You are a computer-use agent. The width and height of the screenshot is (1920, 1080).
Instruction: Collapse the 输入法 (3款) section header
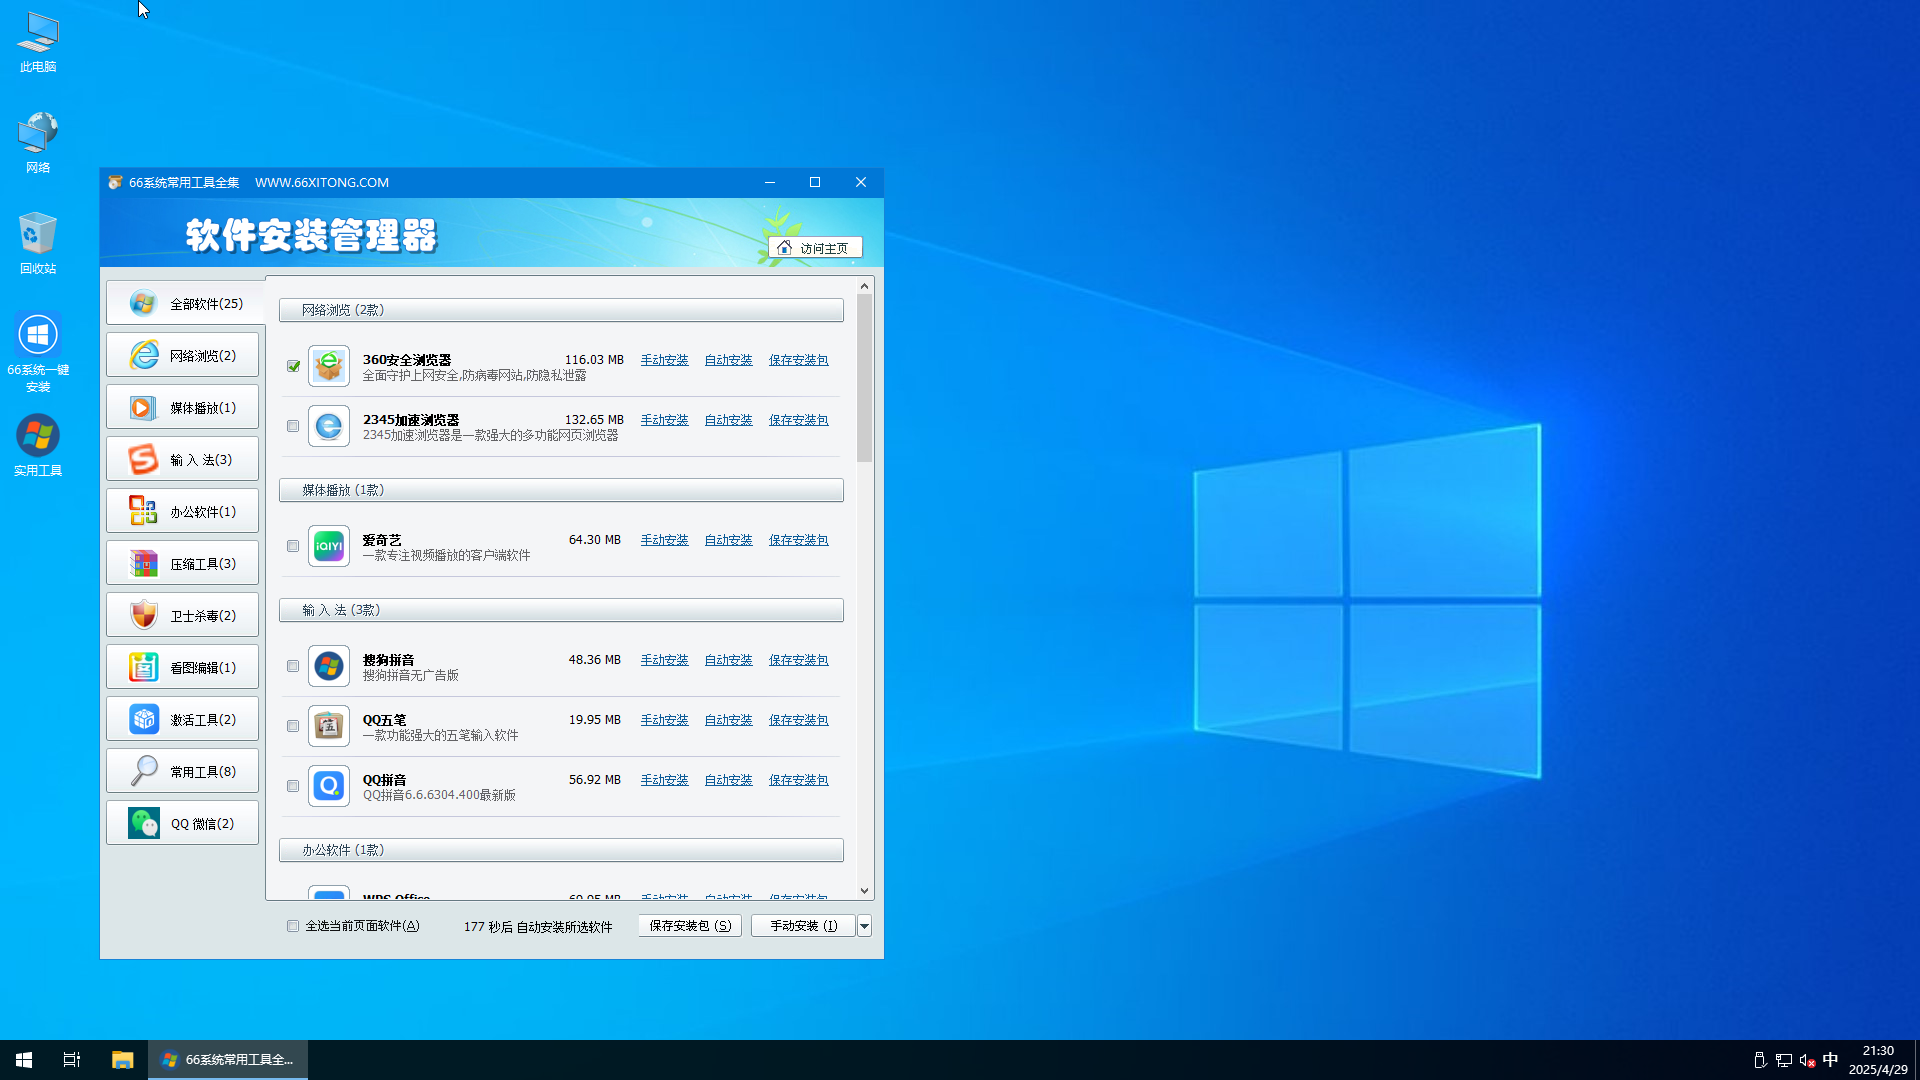(561, 610)
